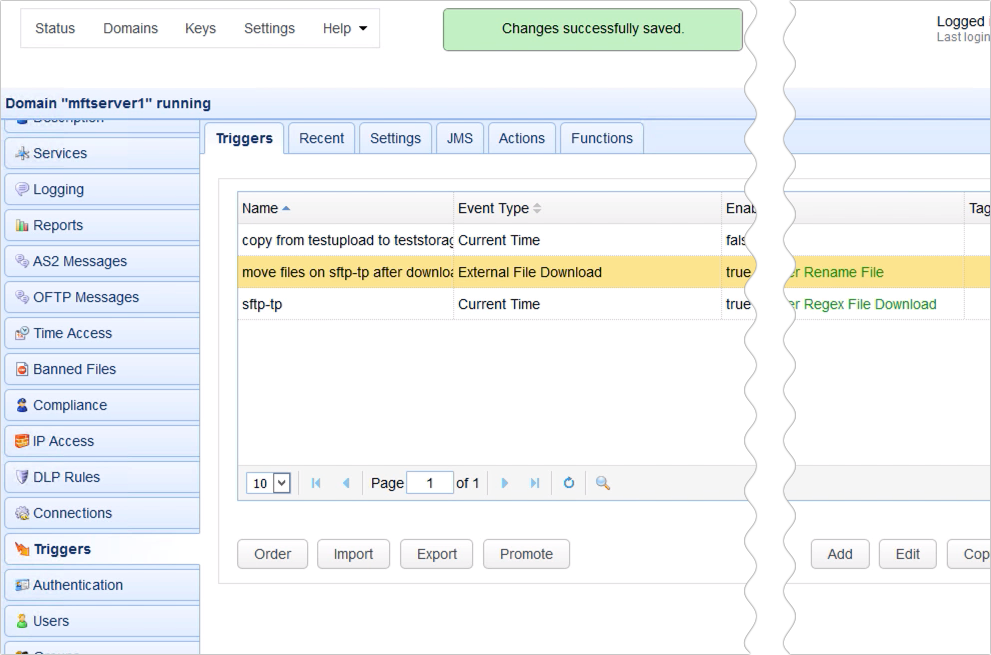Go to previous page arrow icon
The width and height of the screenshot is (991, 655).
pos(346,483)
